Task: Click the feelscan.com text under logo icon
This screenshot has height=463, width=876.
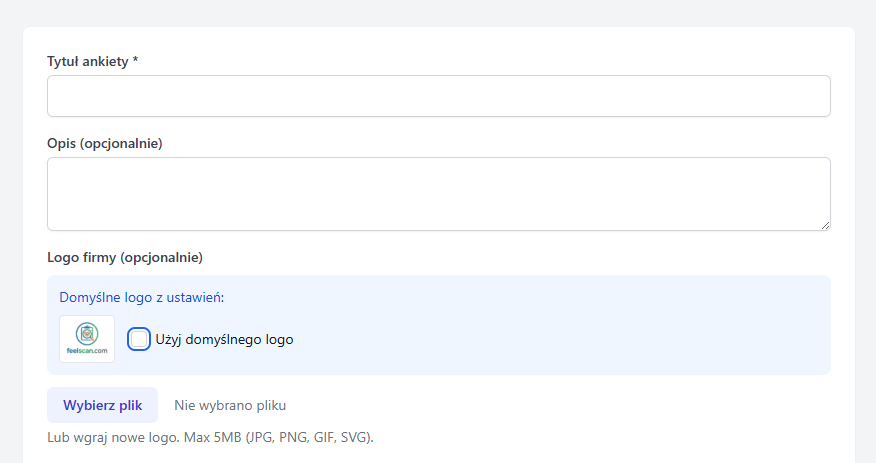Action: pos(87,350)
